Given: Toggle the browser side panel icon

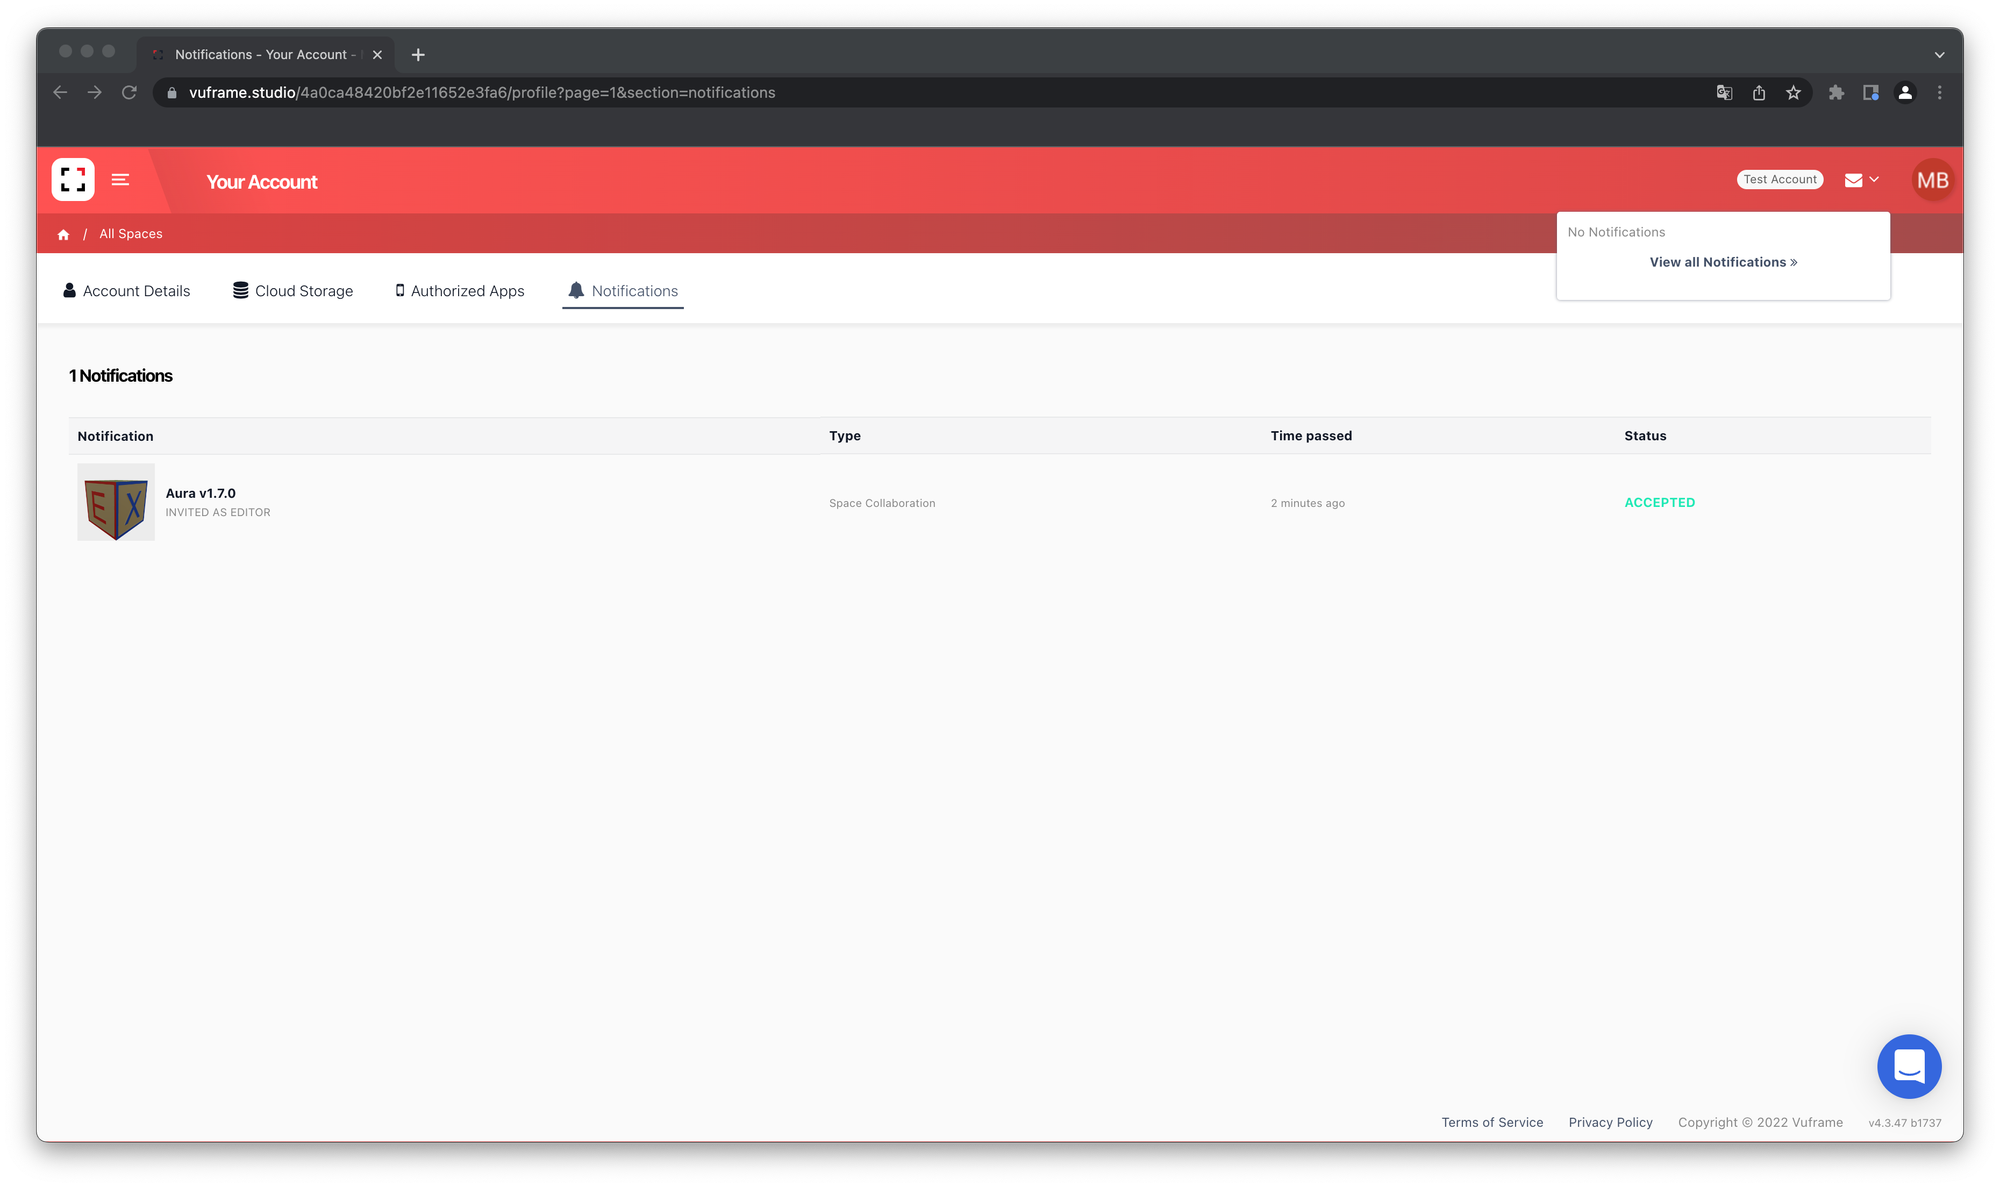Looking at the screenshot, I should [1871, 92].
